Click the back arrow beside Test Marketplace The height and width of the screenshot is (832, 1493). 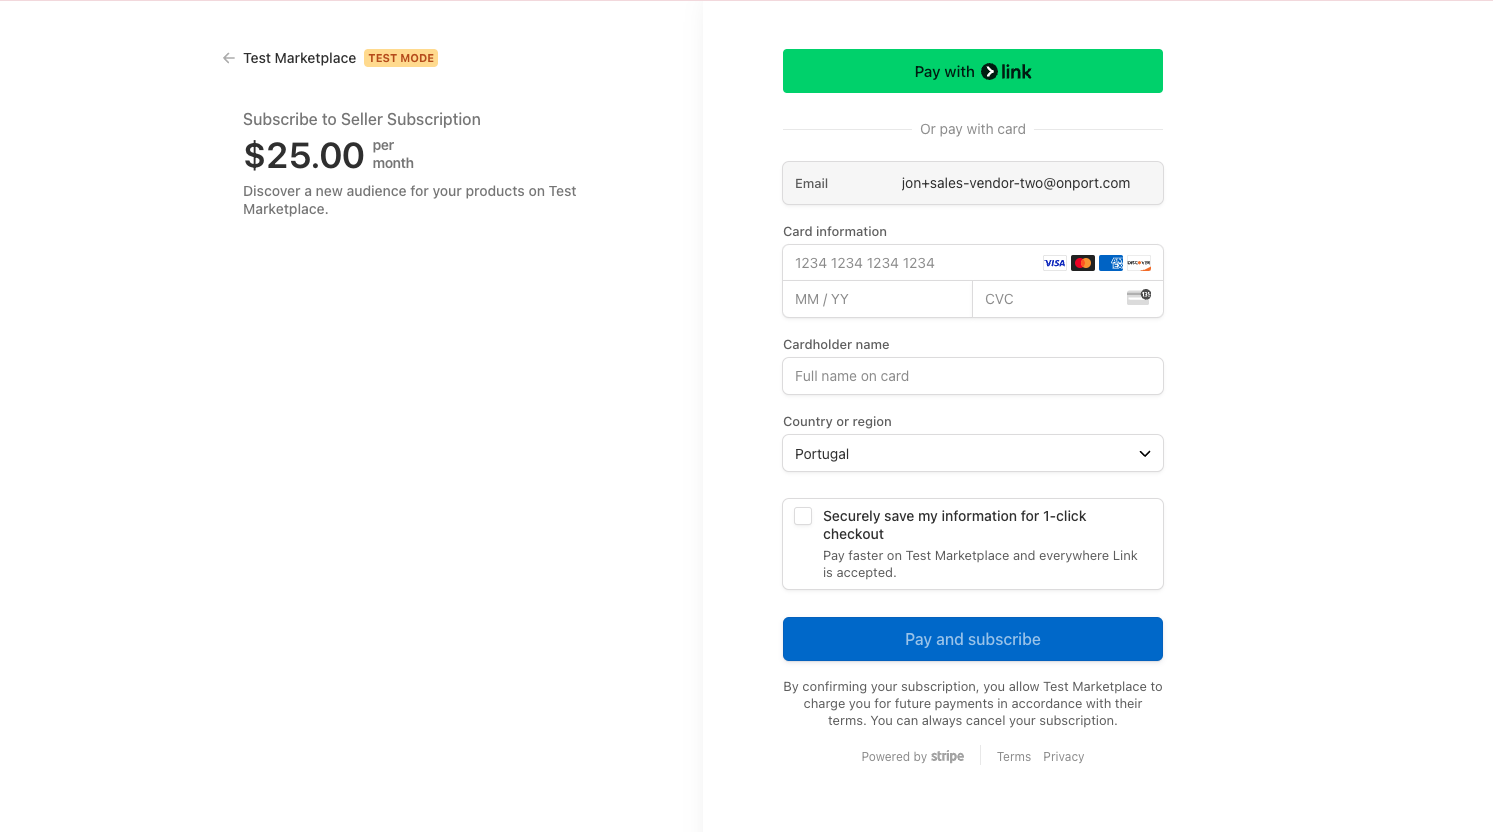[229, 58]
